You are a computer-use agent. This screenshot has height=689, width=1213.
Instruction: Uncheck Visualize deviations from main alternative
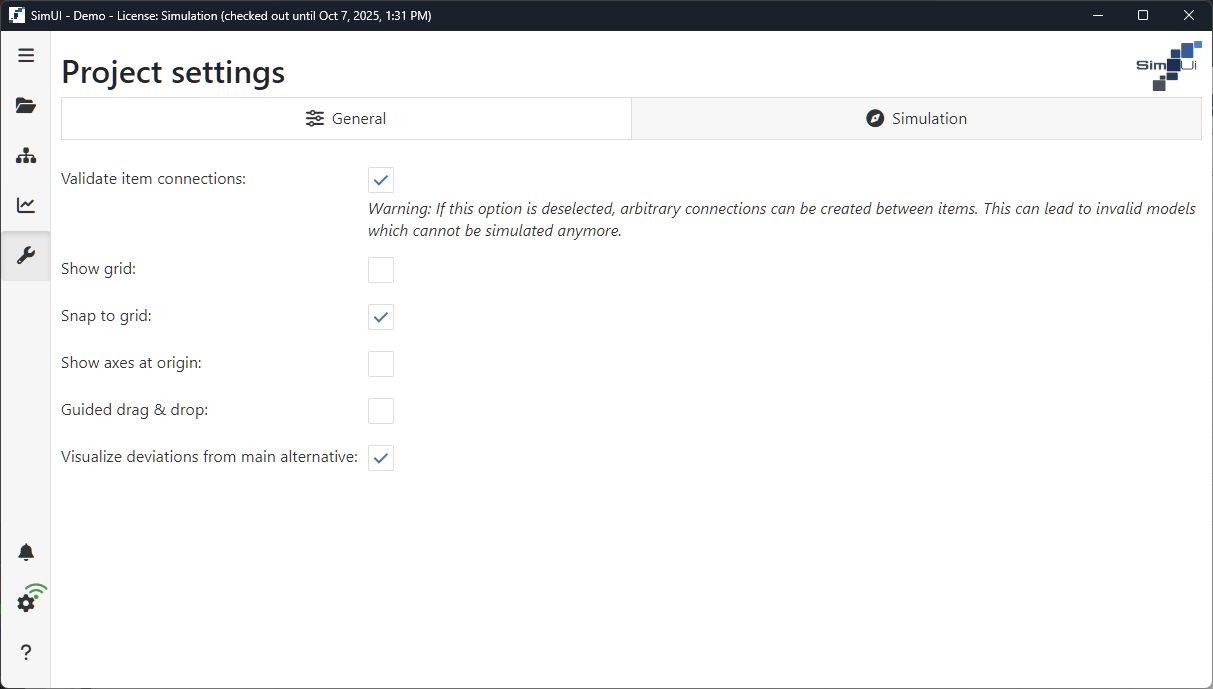pos(381,458)
